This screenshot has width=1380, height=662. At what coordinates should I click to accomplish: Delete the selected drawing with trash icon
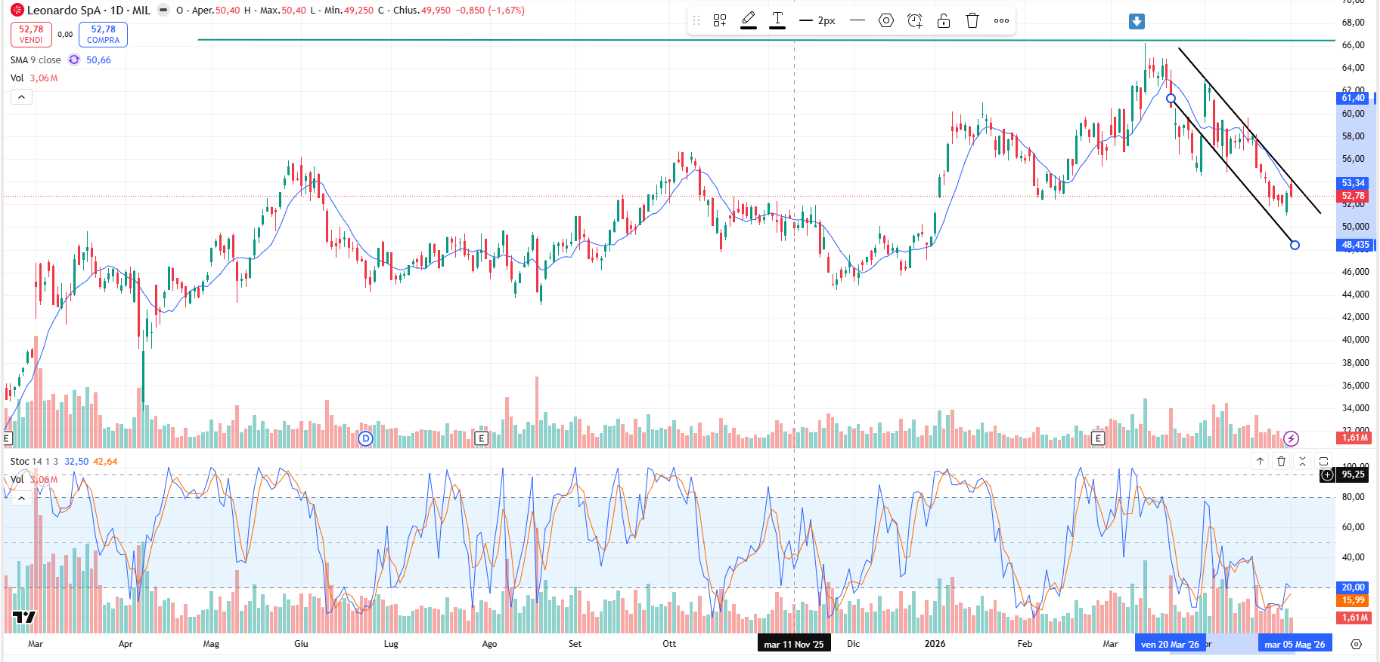[972, 20]
